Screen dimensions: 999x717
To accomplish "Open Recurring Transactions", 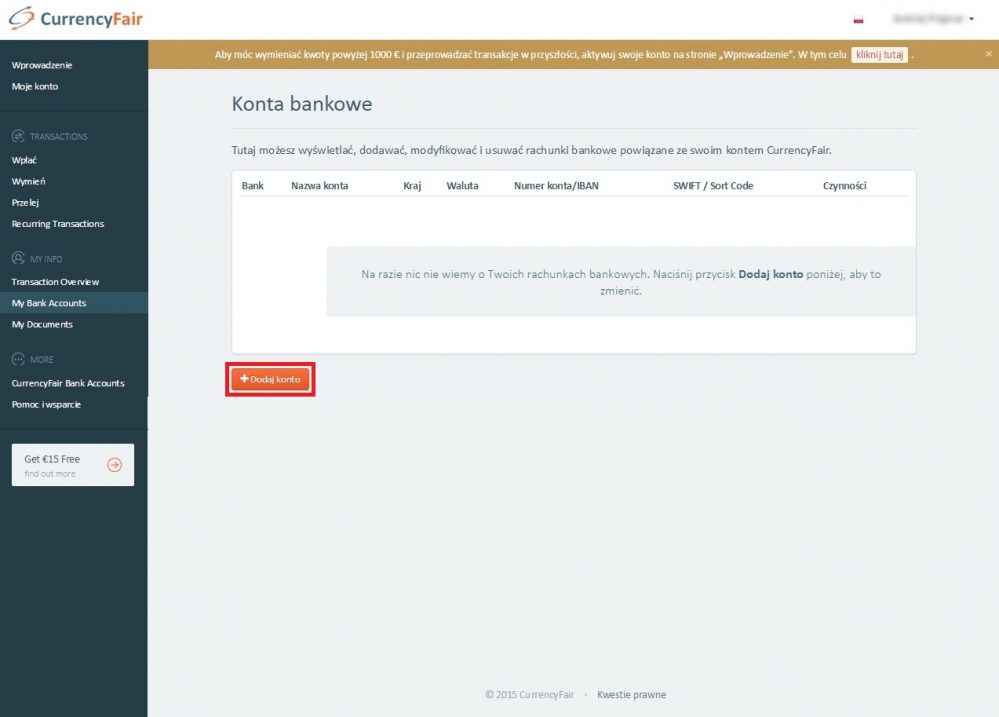I will (58, 224).
